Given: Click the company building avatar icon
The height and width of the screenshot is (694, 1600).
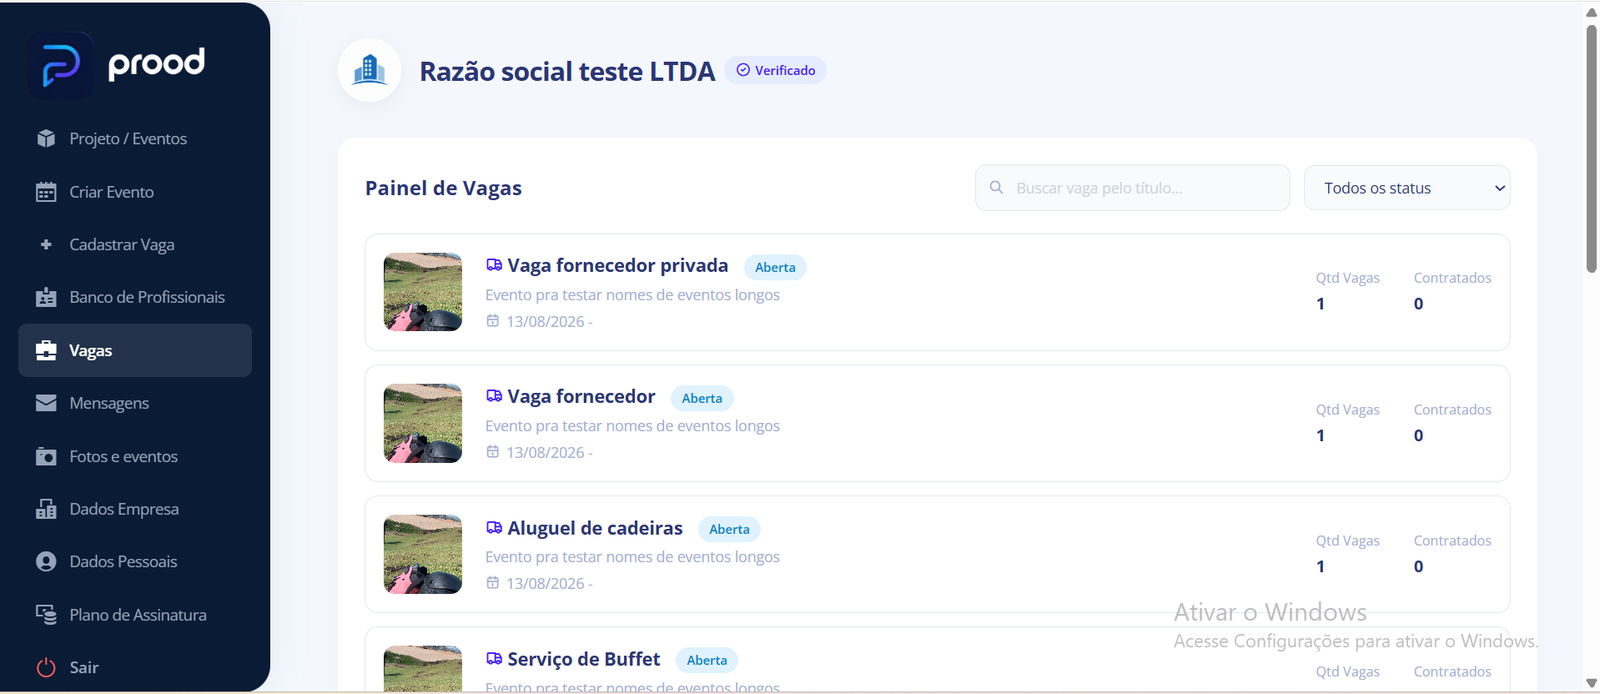Looking at the screenshot, I should [x=370, y=70].
